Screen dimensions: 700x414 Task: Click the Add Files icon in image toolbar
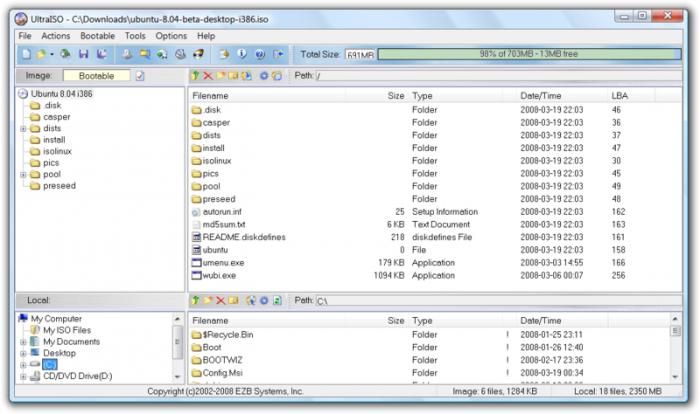pos(246,76)
